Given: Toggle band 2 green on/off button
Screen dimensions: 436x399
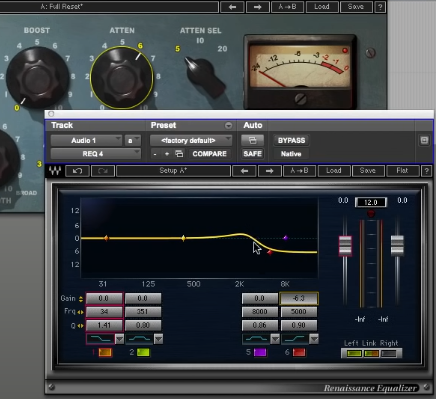Looking at the screenshot, I should 143,352.
